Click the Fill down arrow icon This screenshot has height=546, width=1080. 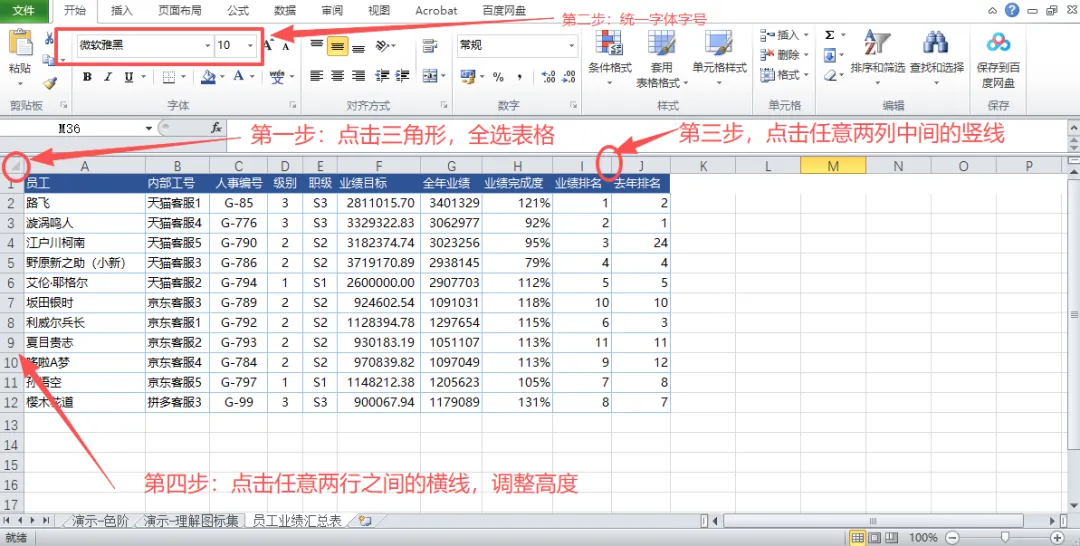pyautogui.click(x=830, y=55)
